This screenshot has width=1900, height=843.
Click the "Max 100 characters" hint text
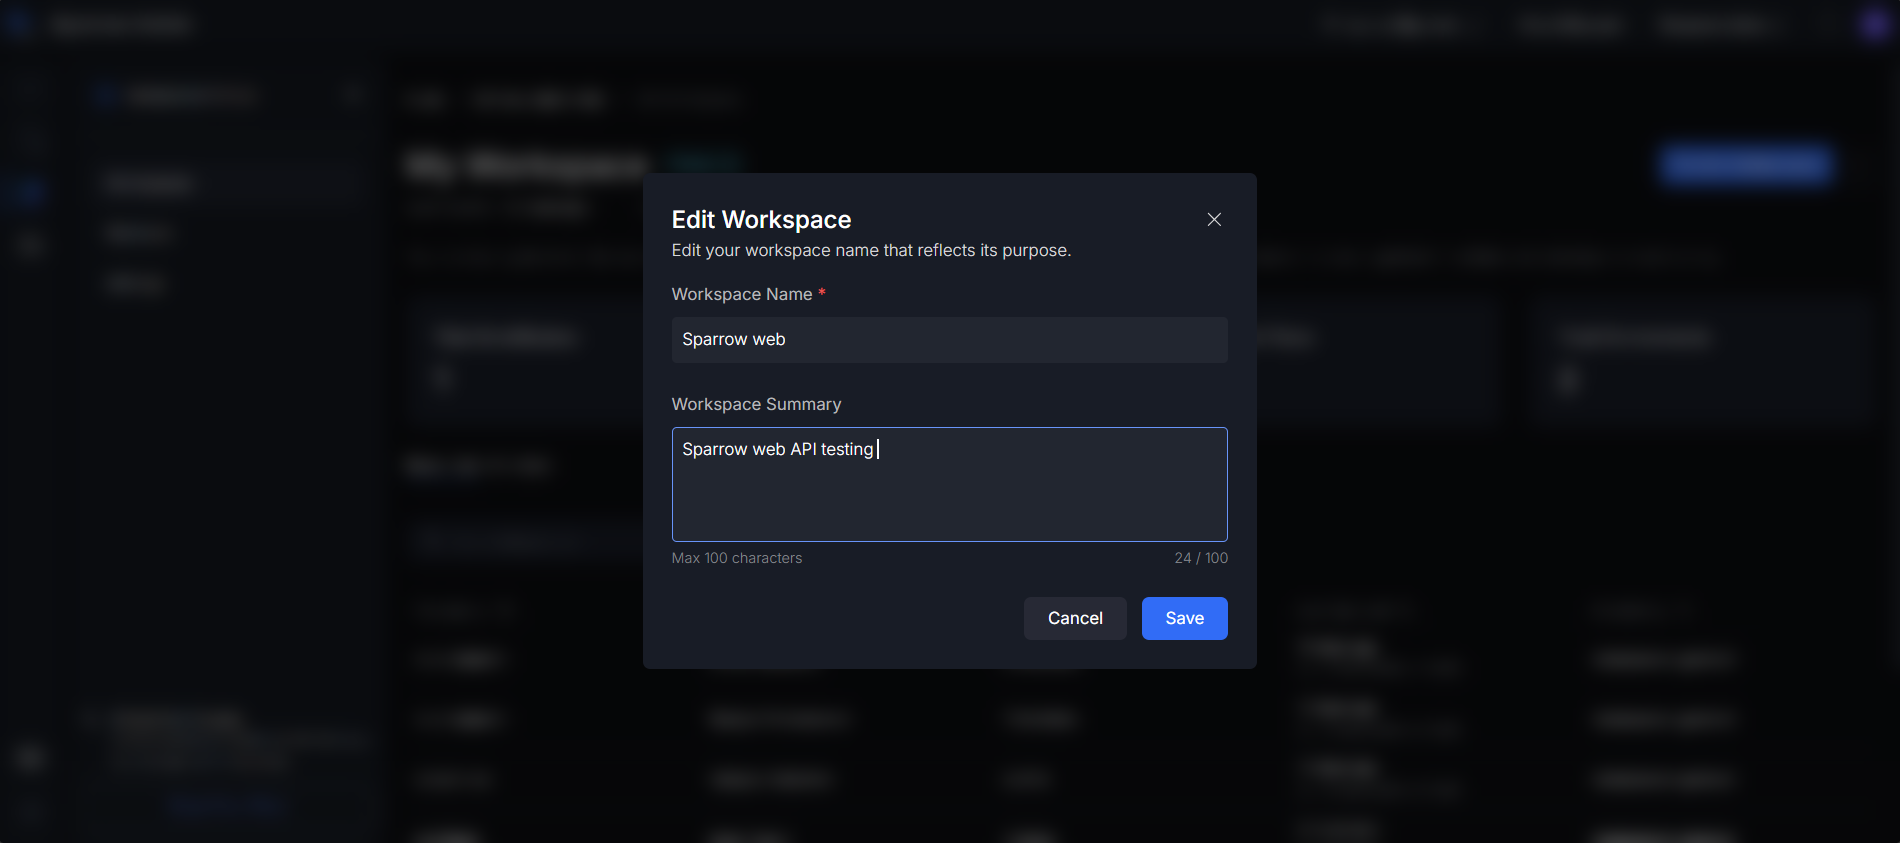tap(737, 558)
